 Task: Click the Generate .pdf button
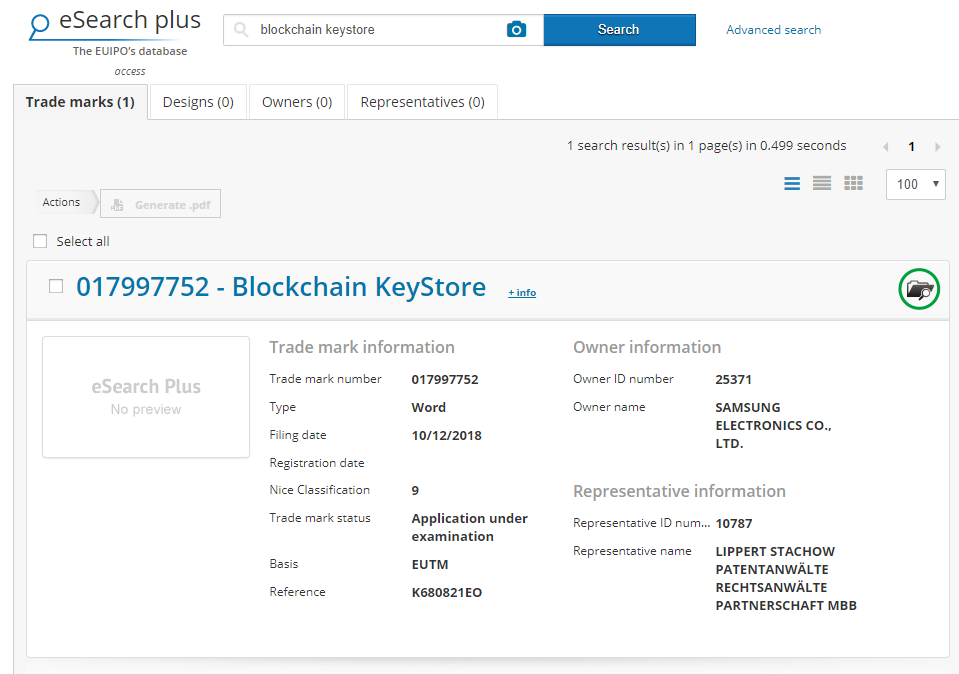tap(160, 204)
